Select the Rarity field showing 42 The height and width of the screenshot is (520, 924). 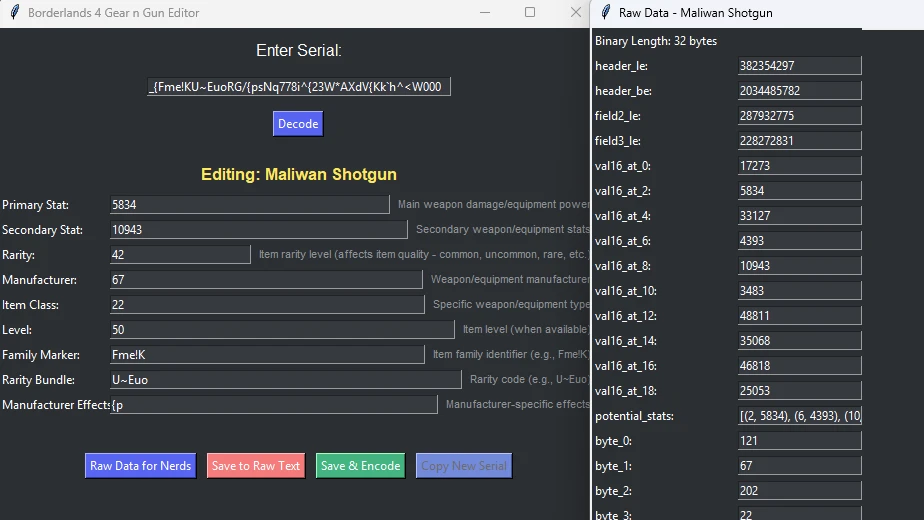[180, 255]
